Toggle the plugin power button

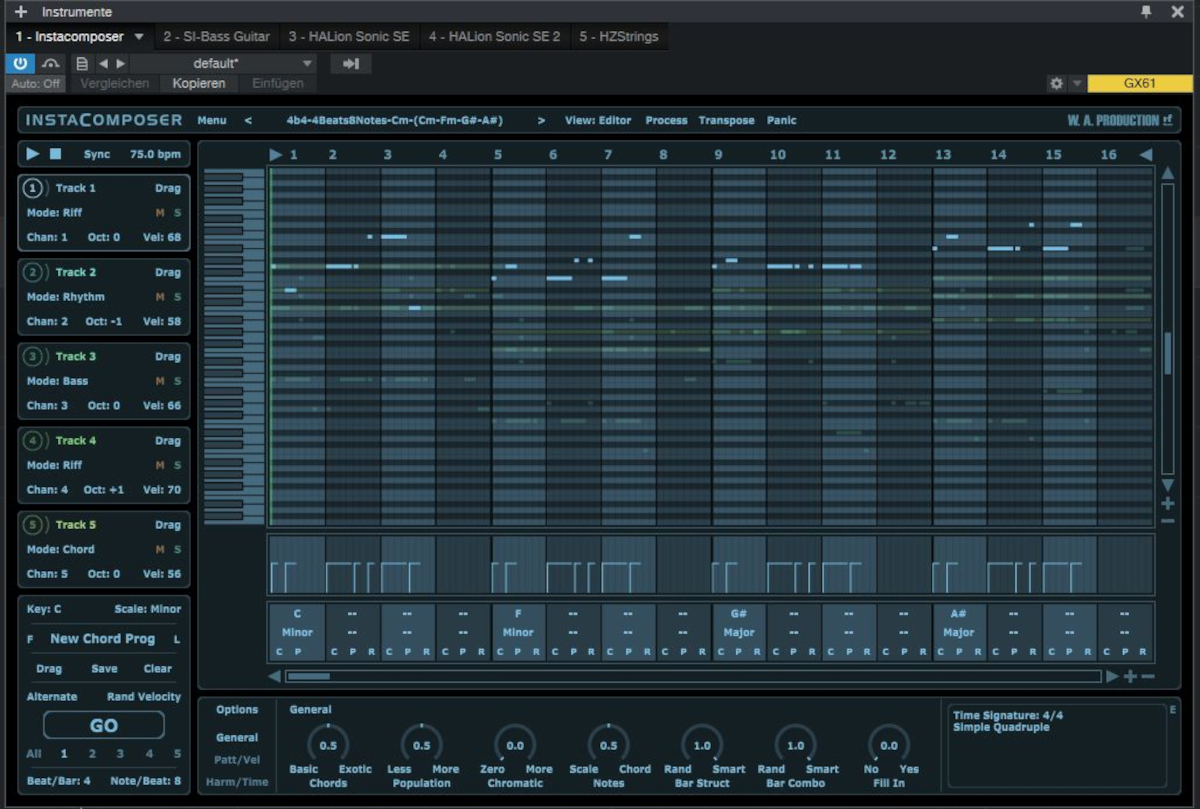coord(20,63)
